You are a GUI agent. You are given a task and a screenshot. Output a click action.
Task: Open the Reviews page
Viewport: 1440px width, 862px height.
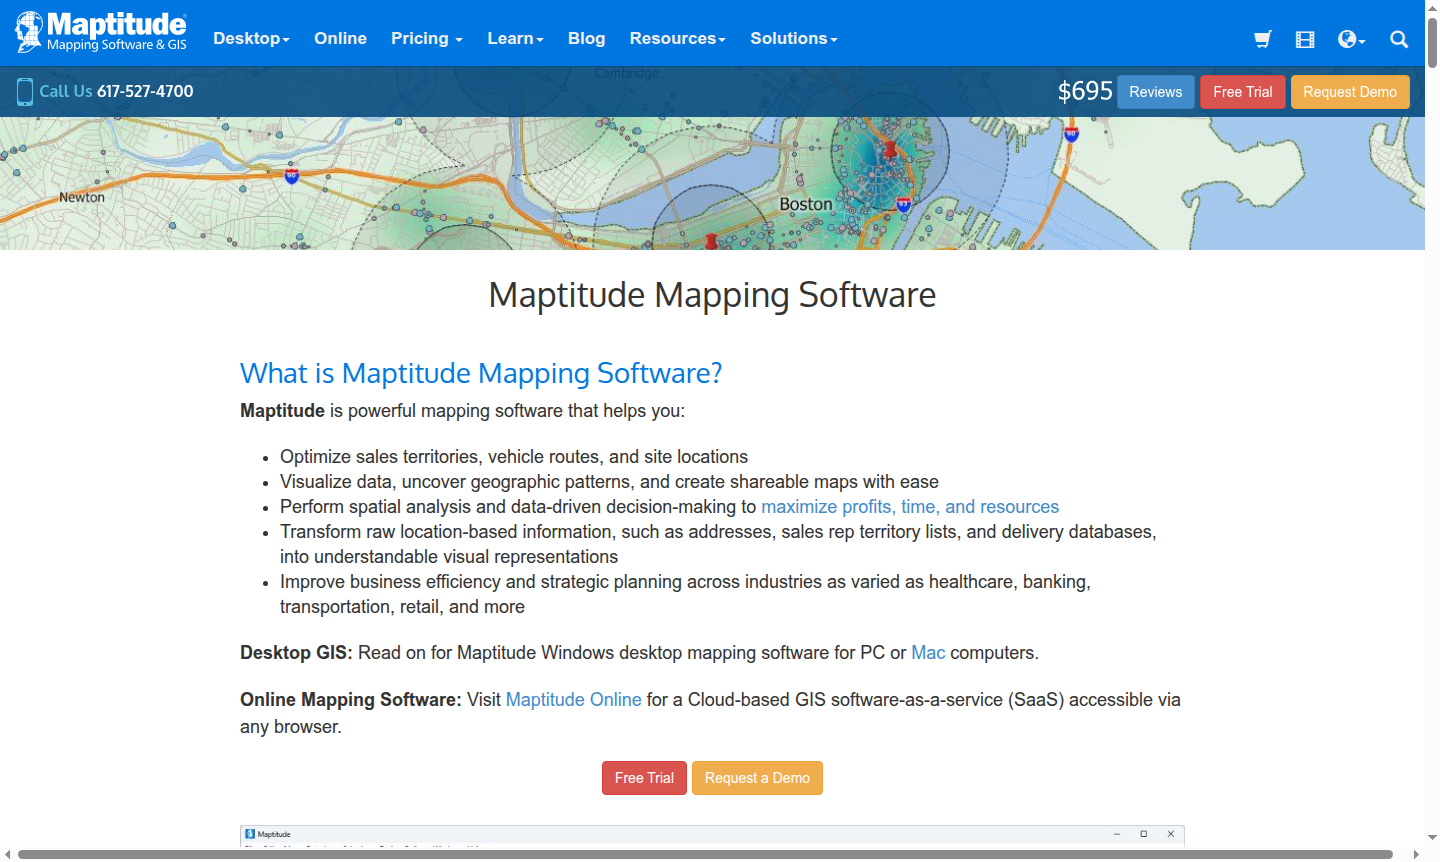tap(1155, 91)
